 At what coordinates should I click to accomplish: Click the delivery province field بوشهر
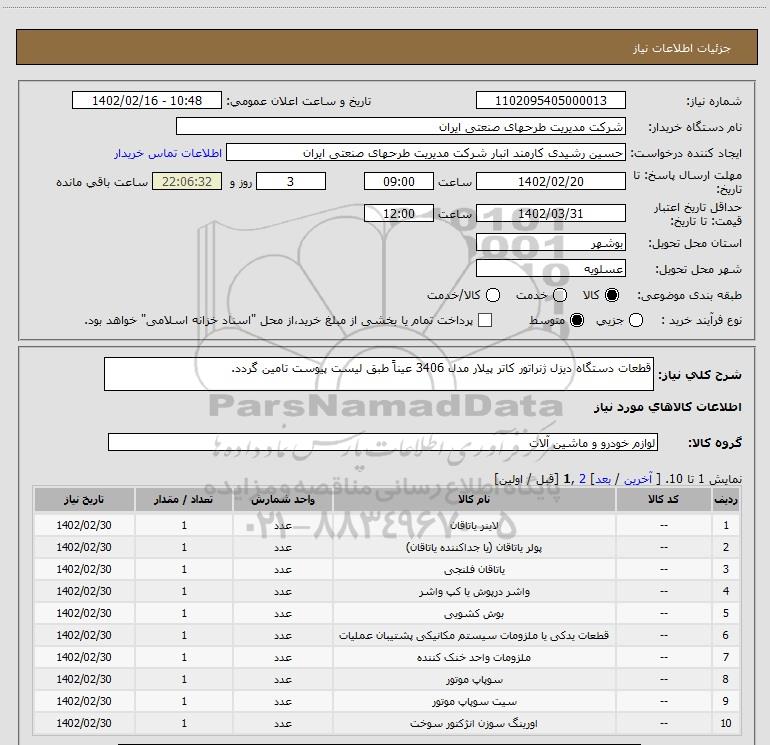(550, 242)
